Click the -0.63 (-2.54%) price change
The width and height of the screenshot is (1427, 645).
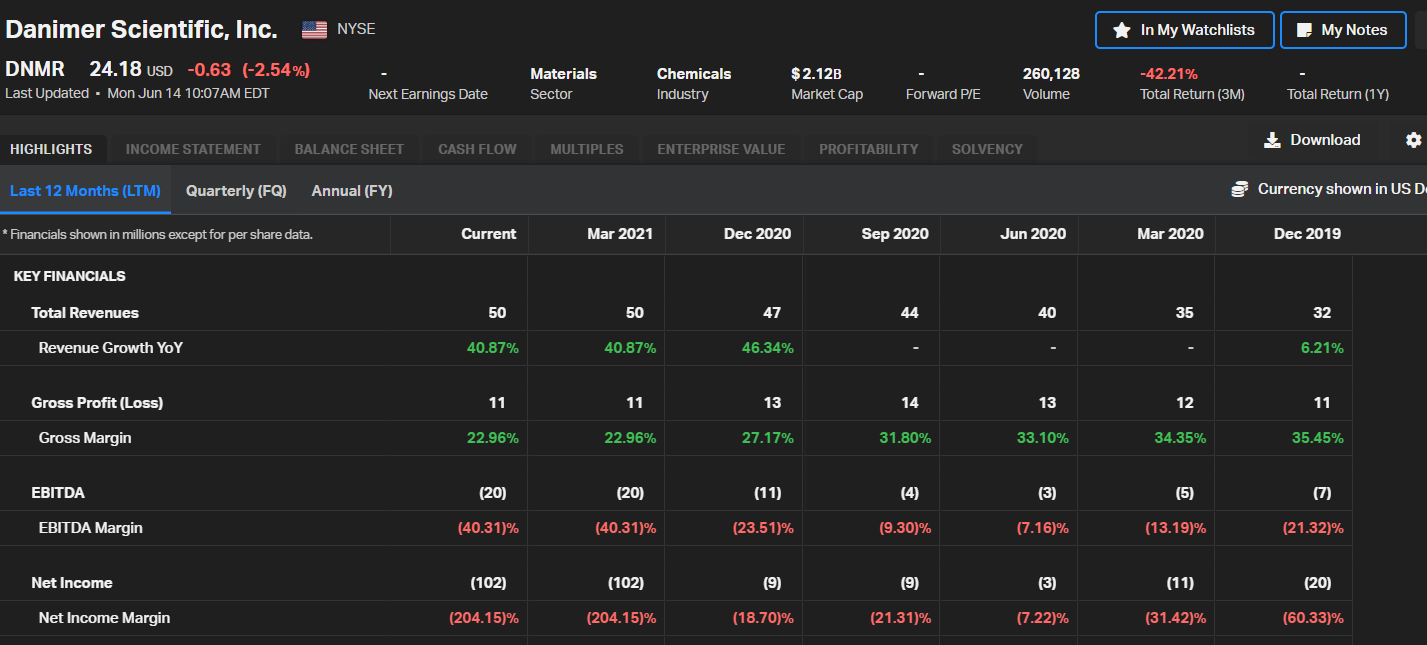pos(248,70)
